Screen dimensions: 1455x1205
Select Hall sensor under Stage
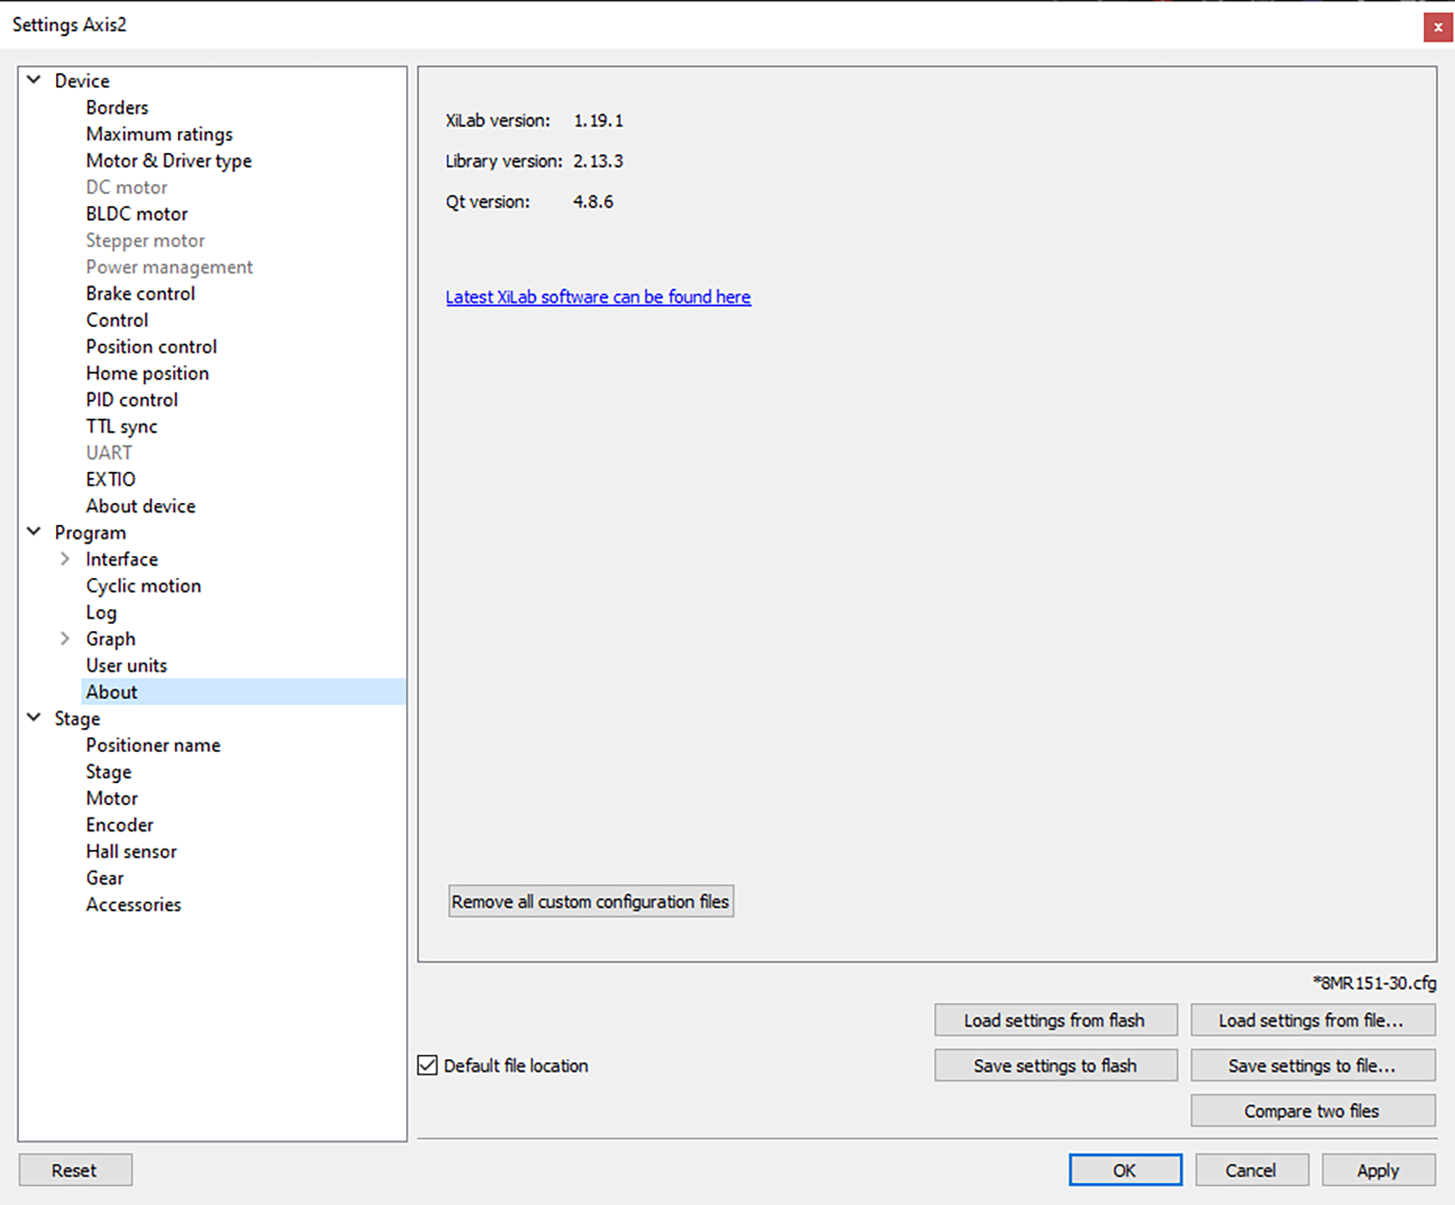[131, 852]
